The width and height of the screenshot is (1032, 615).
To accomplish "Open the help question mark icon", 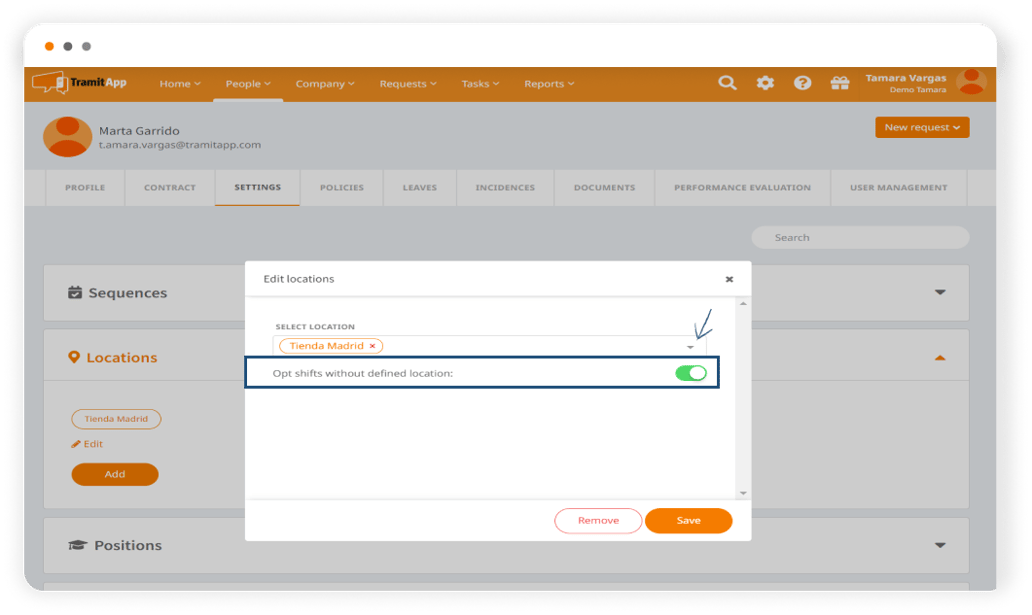I will click(802, 83).
